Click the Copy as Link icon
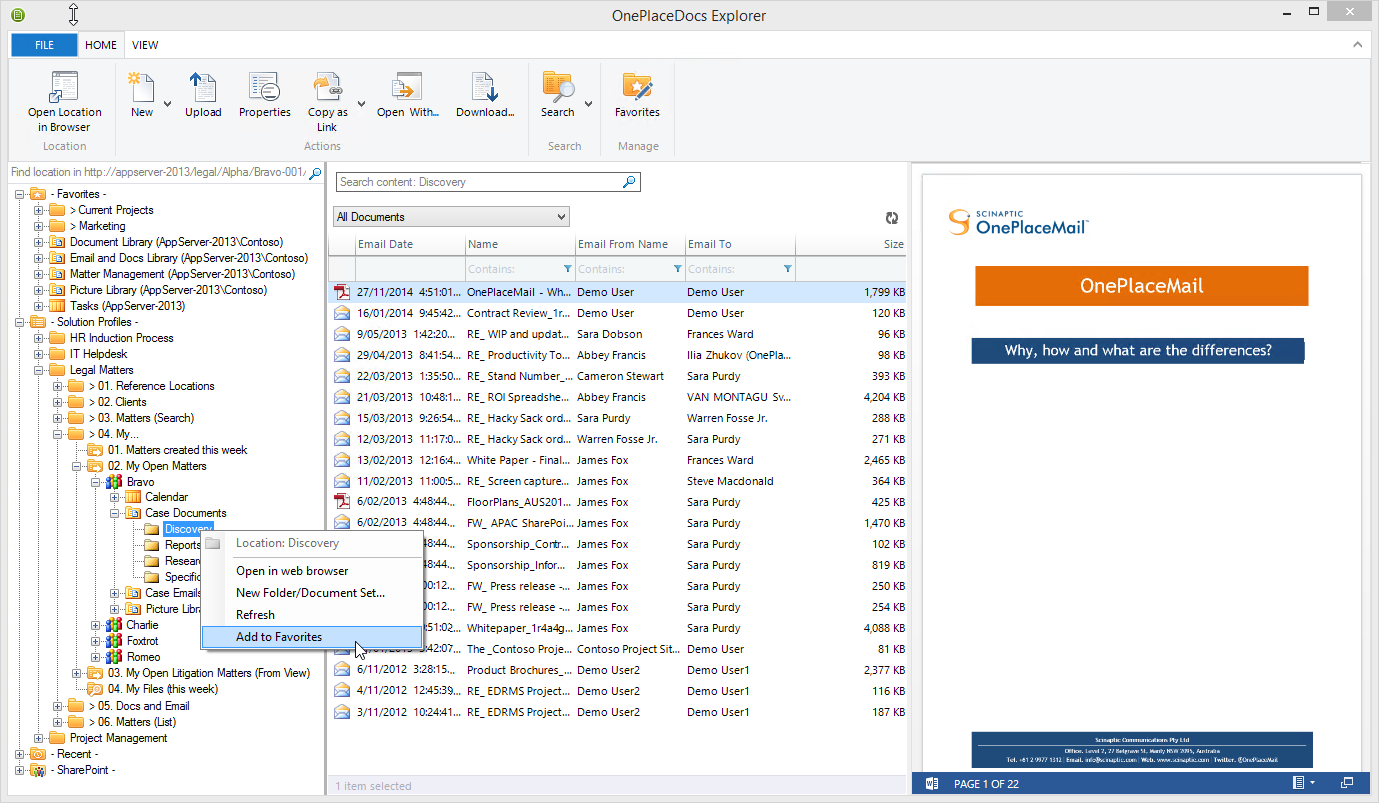1379x803 pixels. (x=327, y=87)
